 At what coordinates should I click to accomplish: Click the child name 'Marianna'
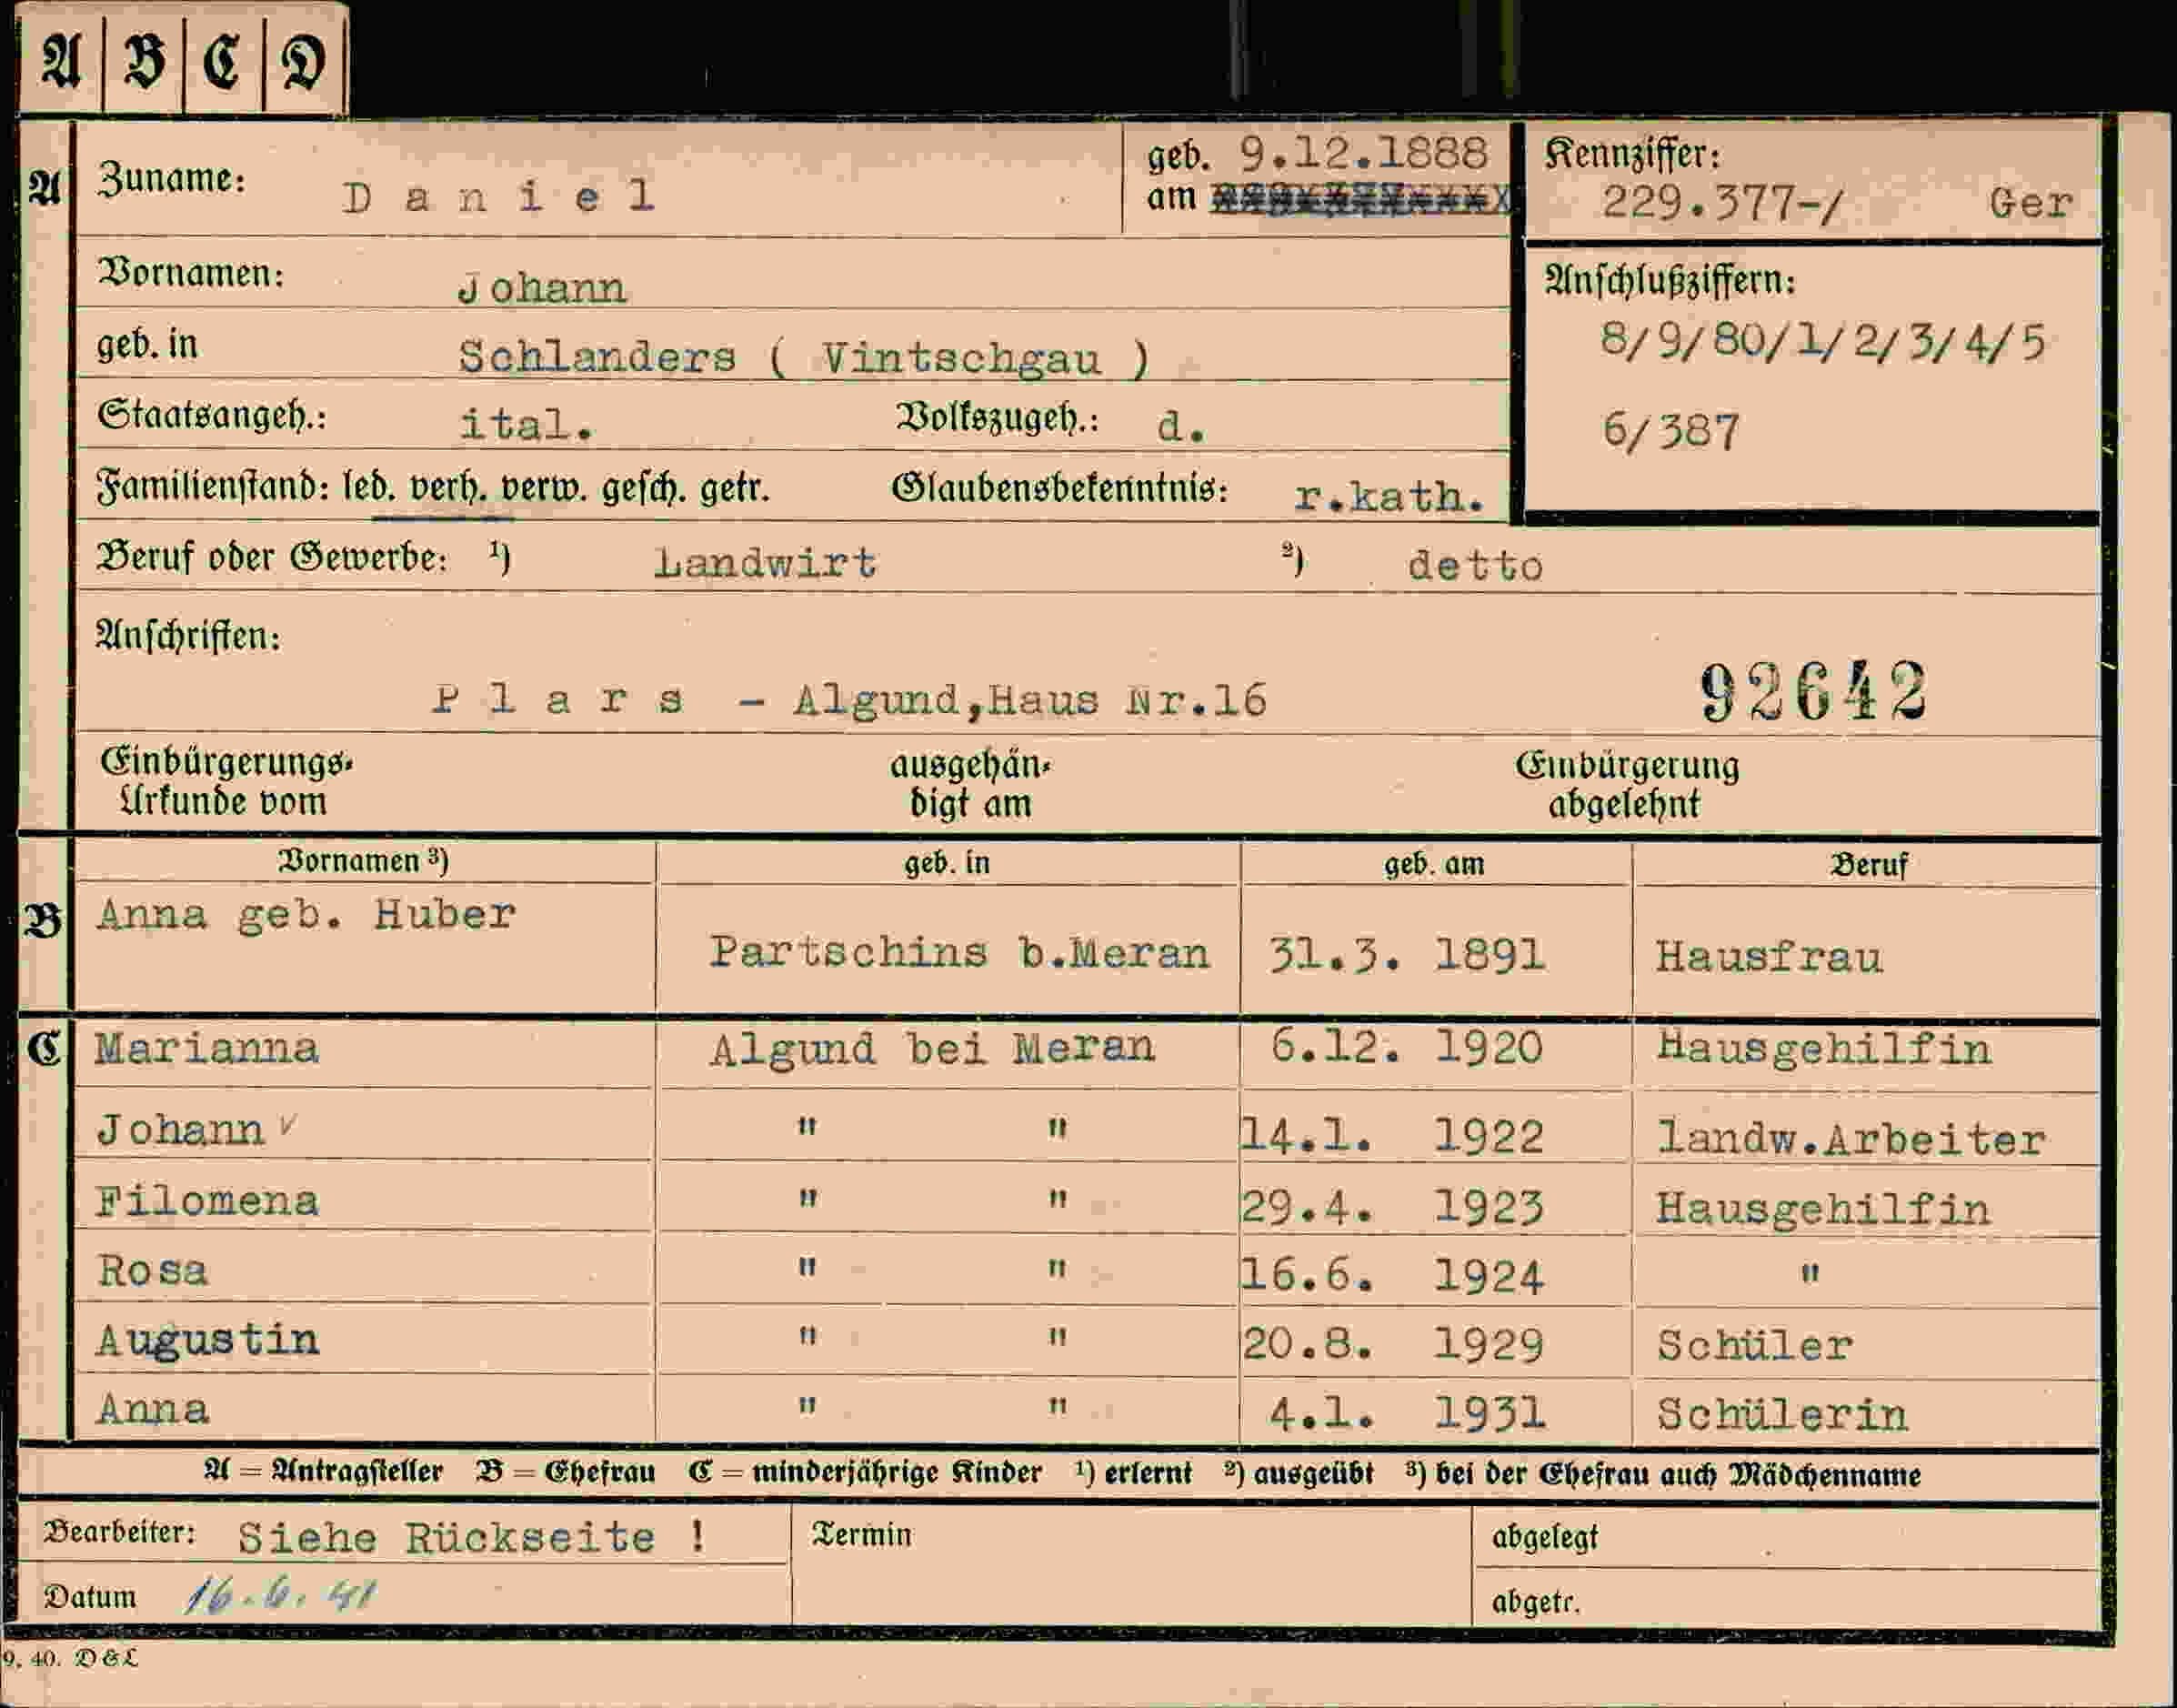[x=207, y=1049]
